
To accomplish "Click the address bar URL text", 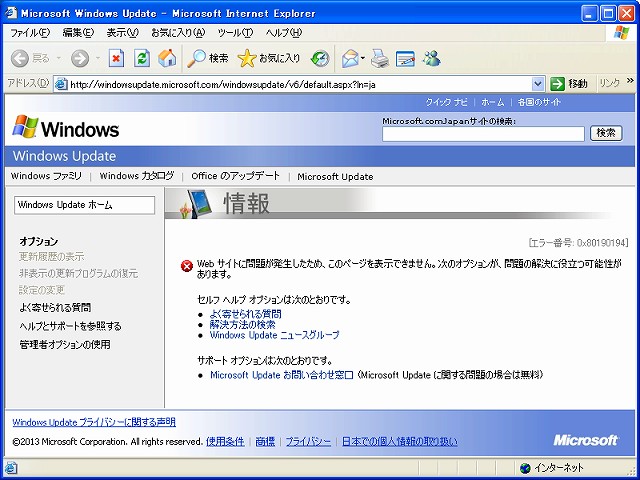I will [x=222, y=84].
